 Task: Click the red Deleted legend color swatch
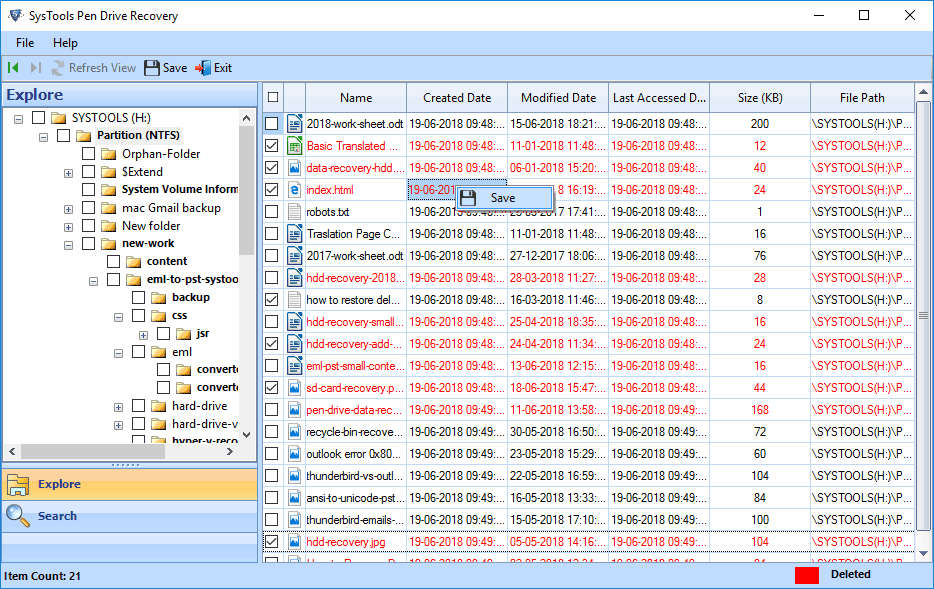807,575
